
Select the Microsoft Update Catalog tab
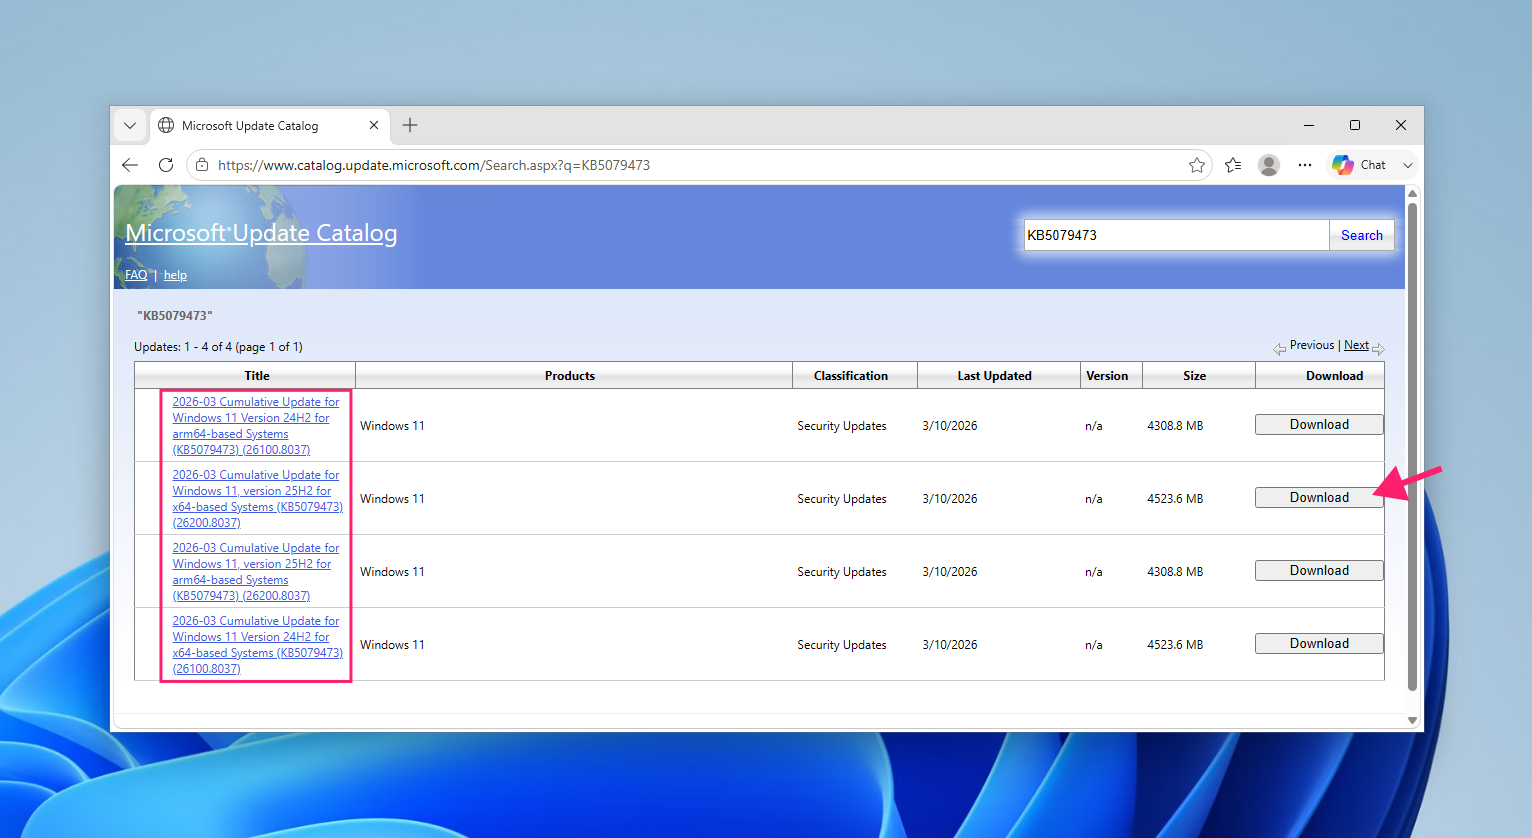point(269,126)
